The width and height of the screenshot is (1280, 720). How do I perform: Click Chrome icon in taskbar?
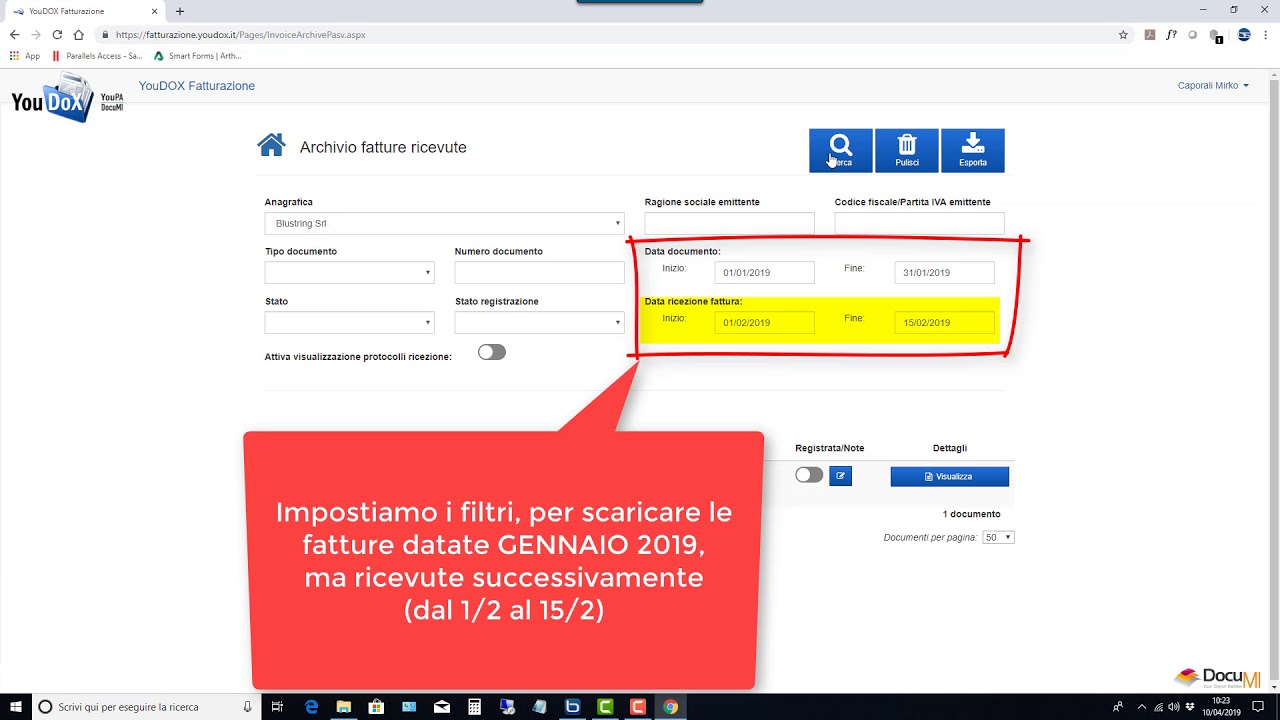coord(670,707)
